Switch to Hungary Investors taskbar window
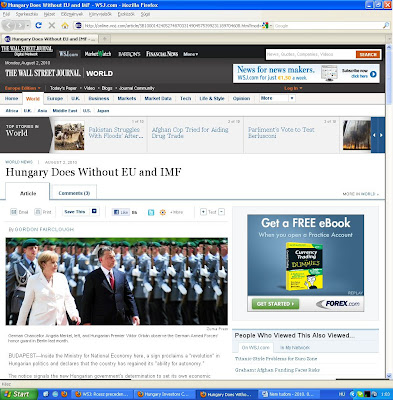The image size is (393, 400). pyautogui.click(x=163, y=394)
